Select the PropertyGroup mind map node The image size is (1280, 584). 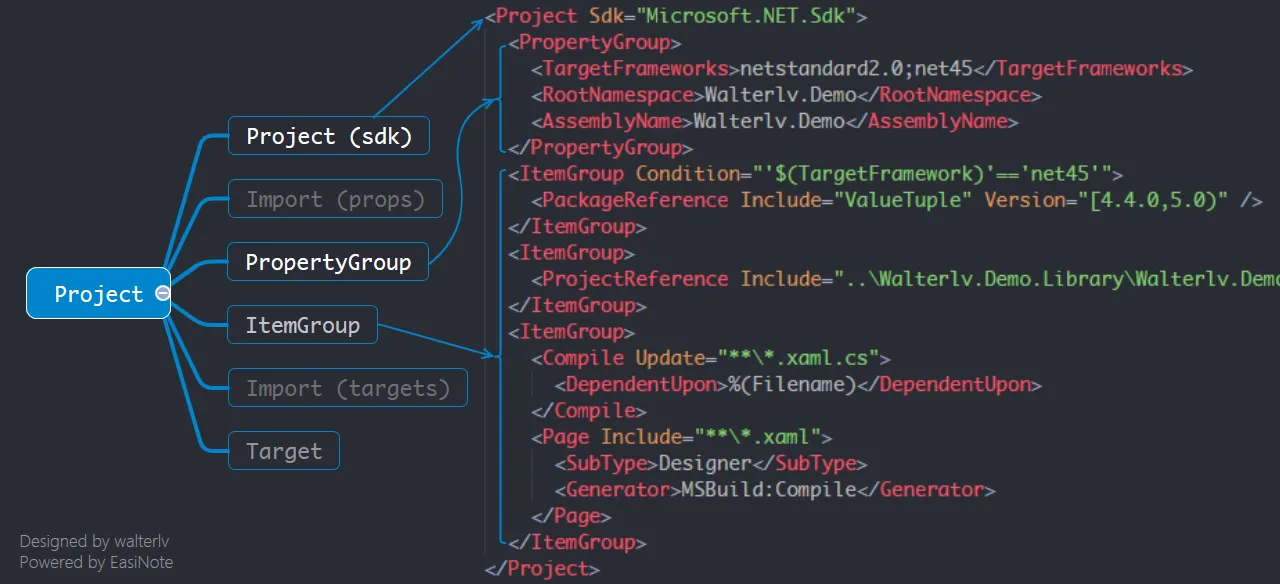click(x=328, y=262)
